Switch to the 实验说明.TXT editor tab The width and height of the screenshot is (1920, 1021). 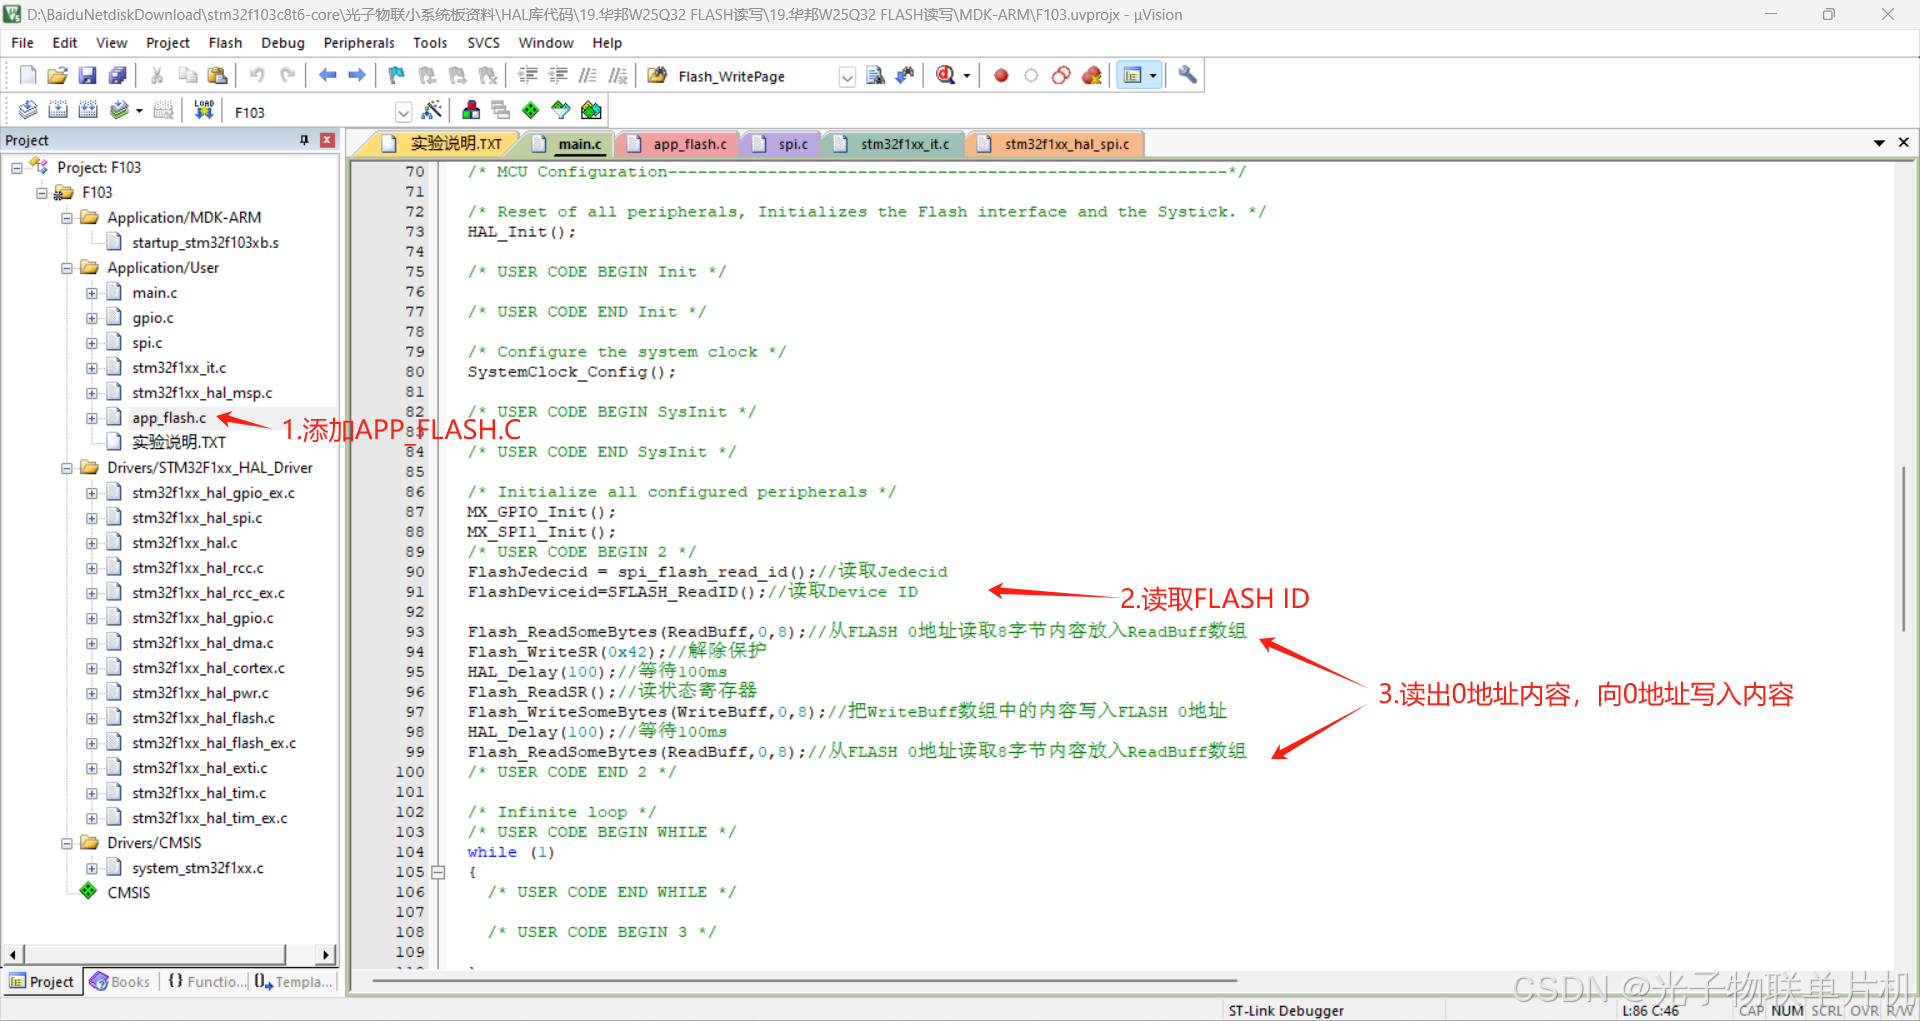tap(443, 144)
